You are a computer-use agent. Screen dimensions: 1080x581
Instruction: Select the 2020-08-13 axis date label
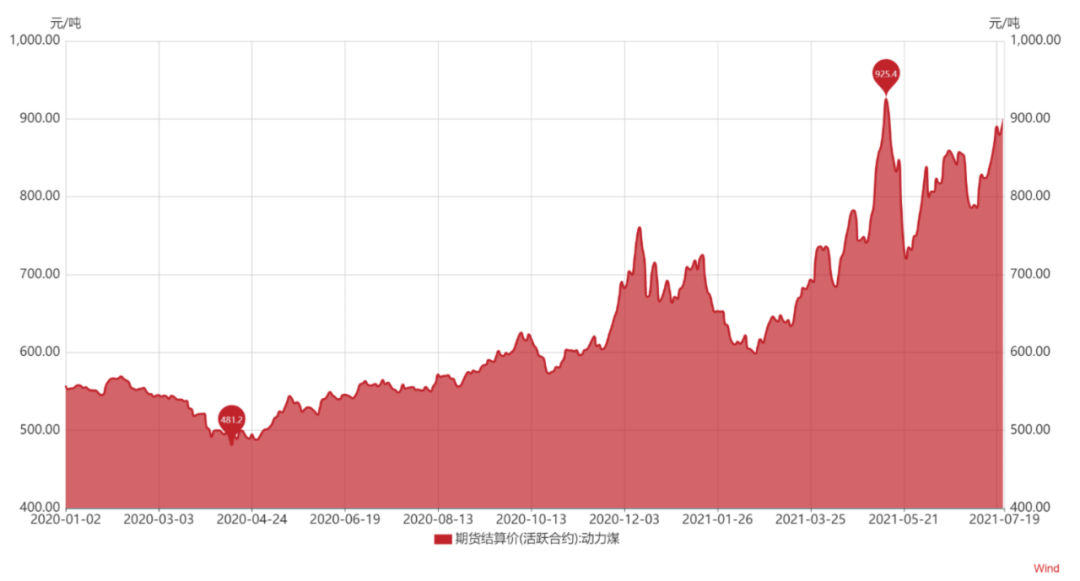438,520
